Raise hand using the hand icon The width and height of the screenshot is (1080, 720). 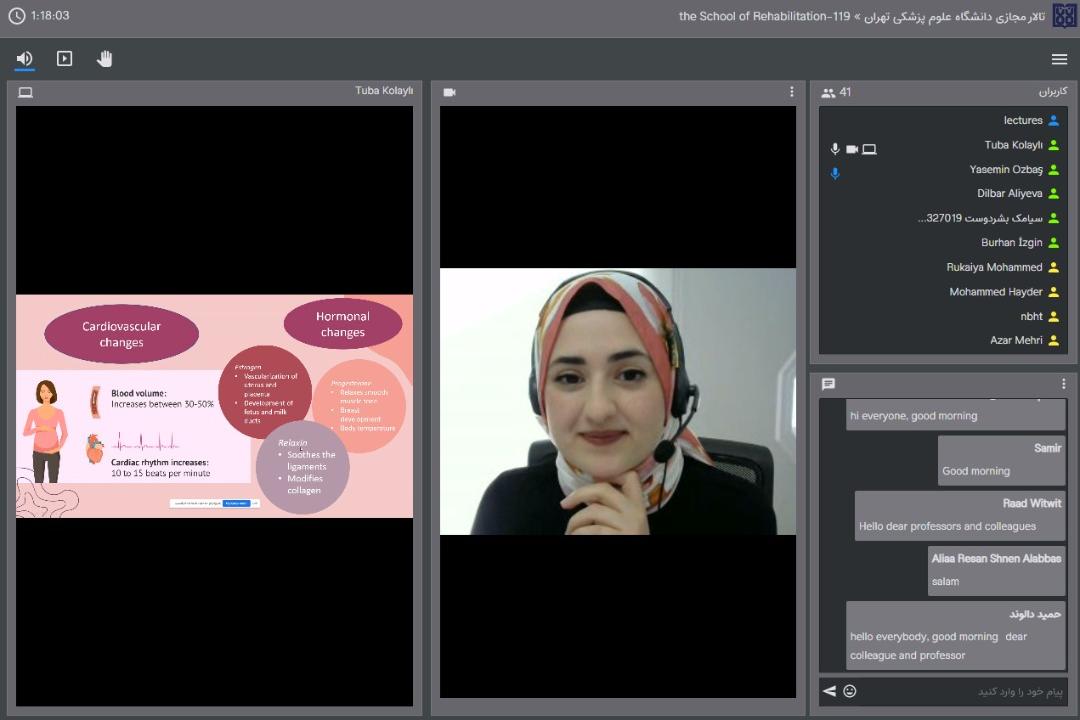click(104, 59)
